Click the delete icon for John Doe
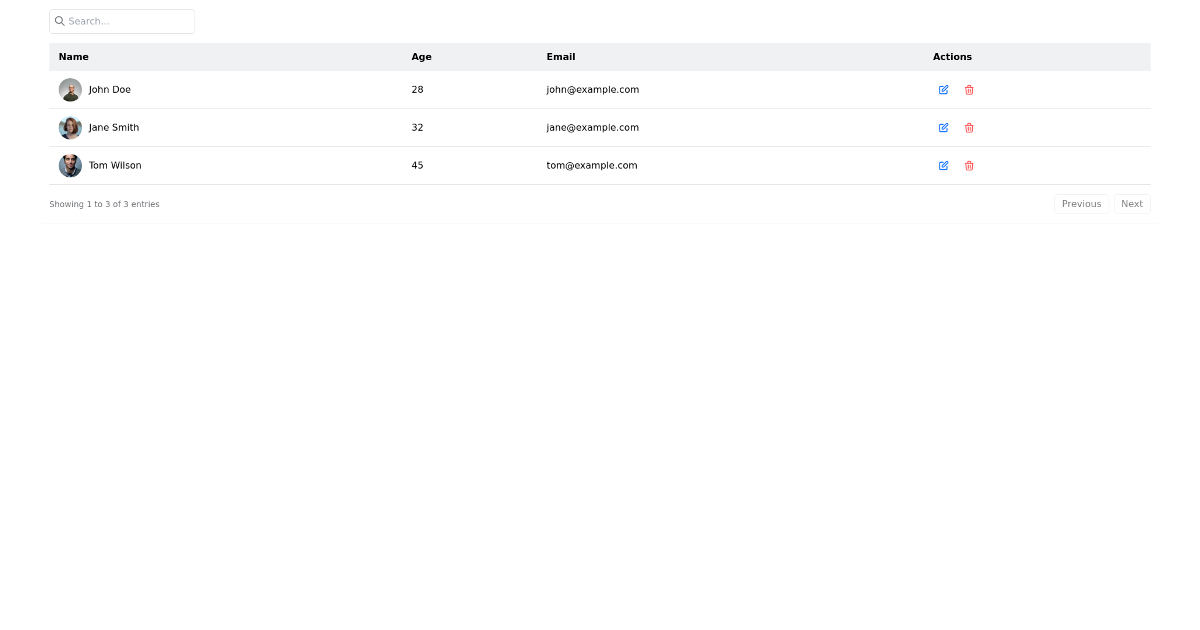Viewport: 1200px width, 630px height. [x=968, y=89]
